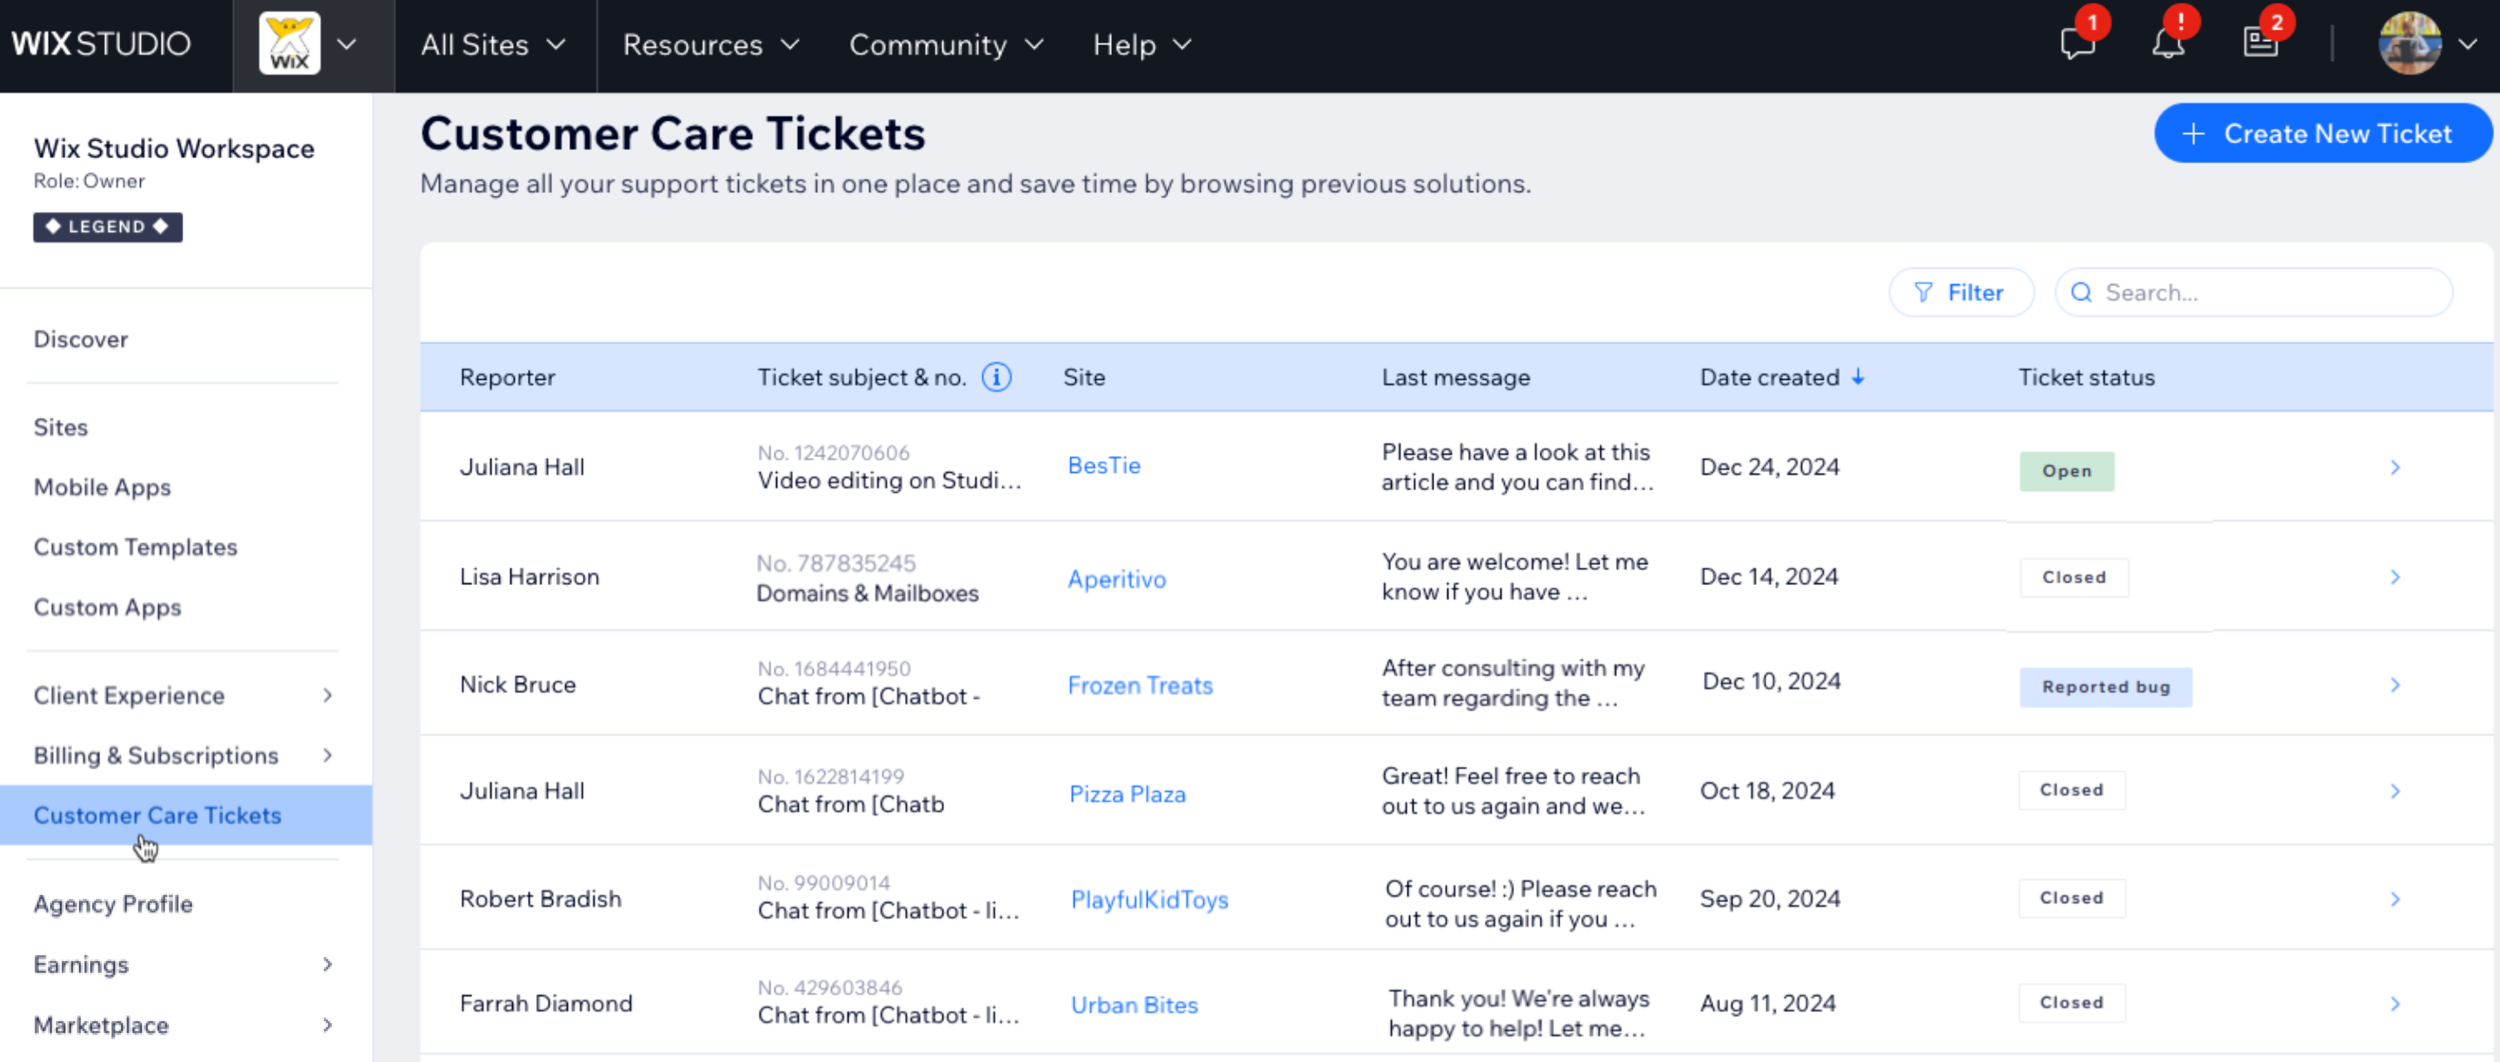Image resolution: width=2500 pixels, height=1062 pixels.
Task: Sort by Date created arrow
Action: click(1858, 377)
